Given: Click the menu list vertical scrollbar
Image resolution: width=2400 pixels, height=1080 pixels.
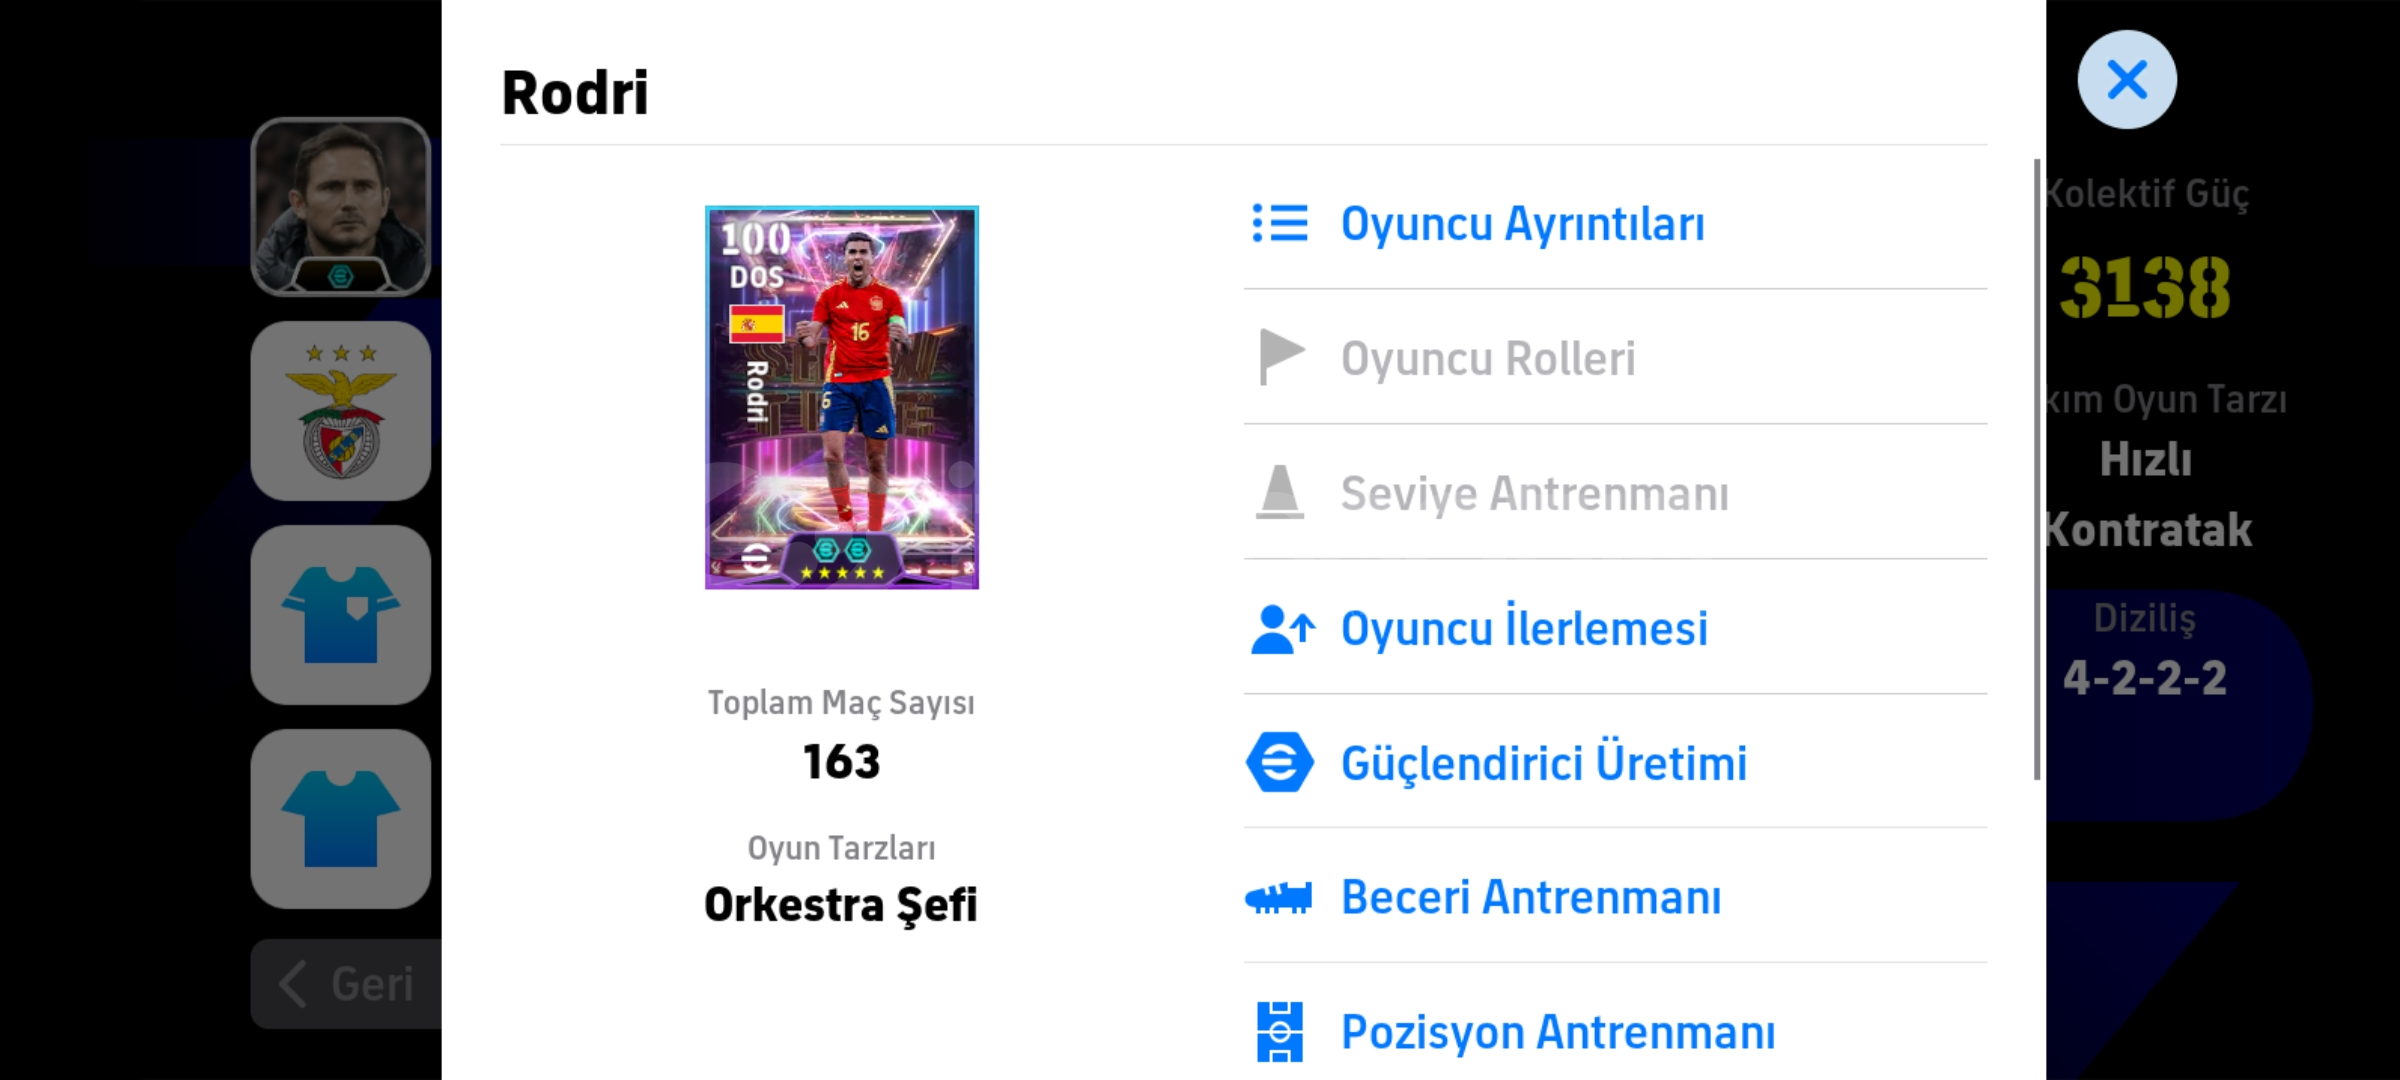Looking at the screenshot, I should pyautogui.click(x=2036, y=470).
